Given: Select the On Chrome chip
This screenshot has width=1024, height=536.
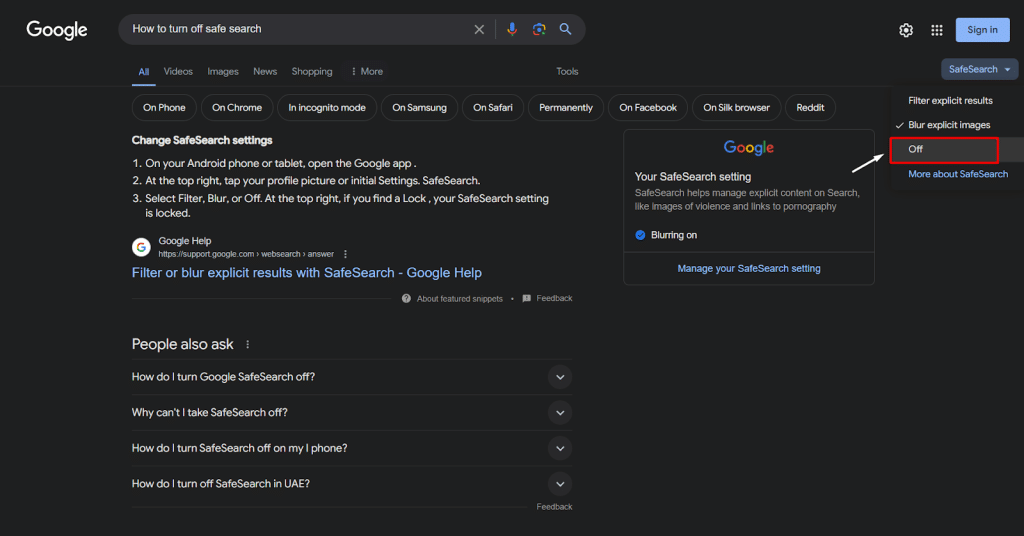Looking at the screenshot, I should coord(237,108).
